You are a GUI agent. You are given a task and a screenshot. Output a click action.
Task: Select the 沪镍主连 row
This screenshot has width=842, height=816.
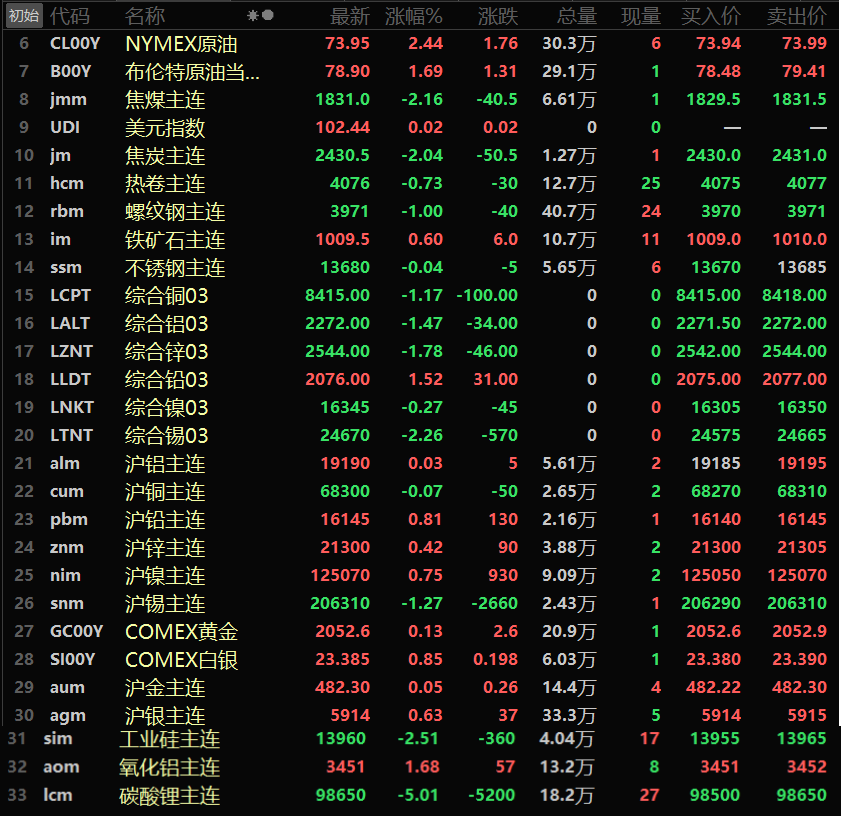(165, 576)
